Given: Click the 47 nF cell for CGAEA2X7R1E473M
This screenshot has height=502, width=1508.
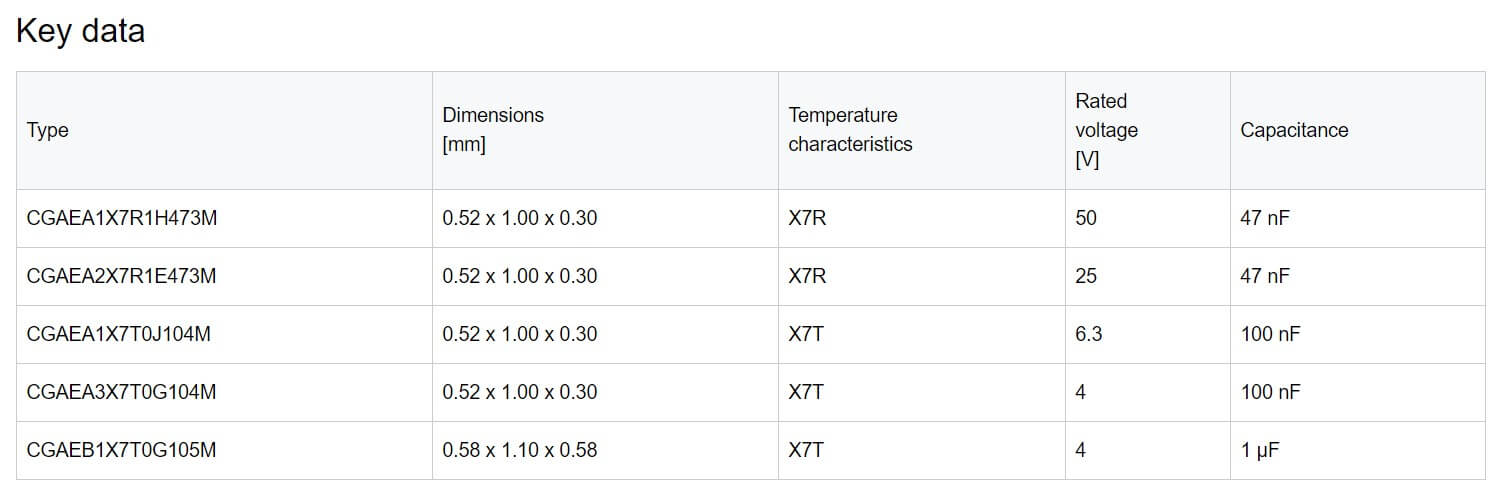Looking at the screenshot, I should (1265, 276).
